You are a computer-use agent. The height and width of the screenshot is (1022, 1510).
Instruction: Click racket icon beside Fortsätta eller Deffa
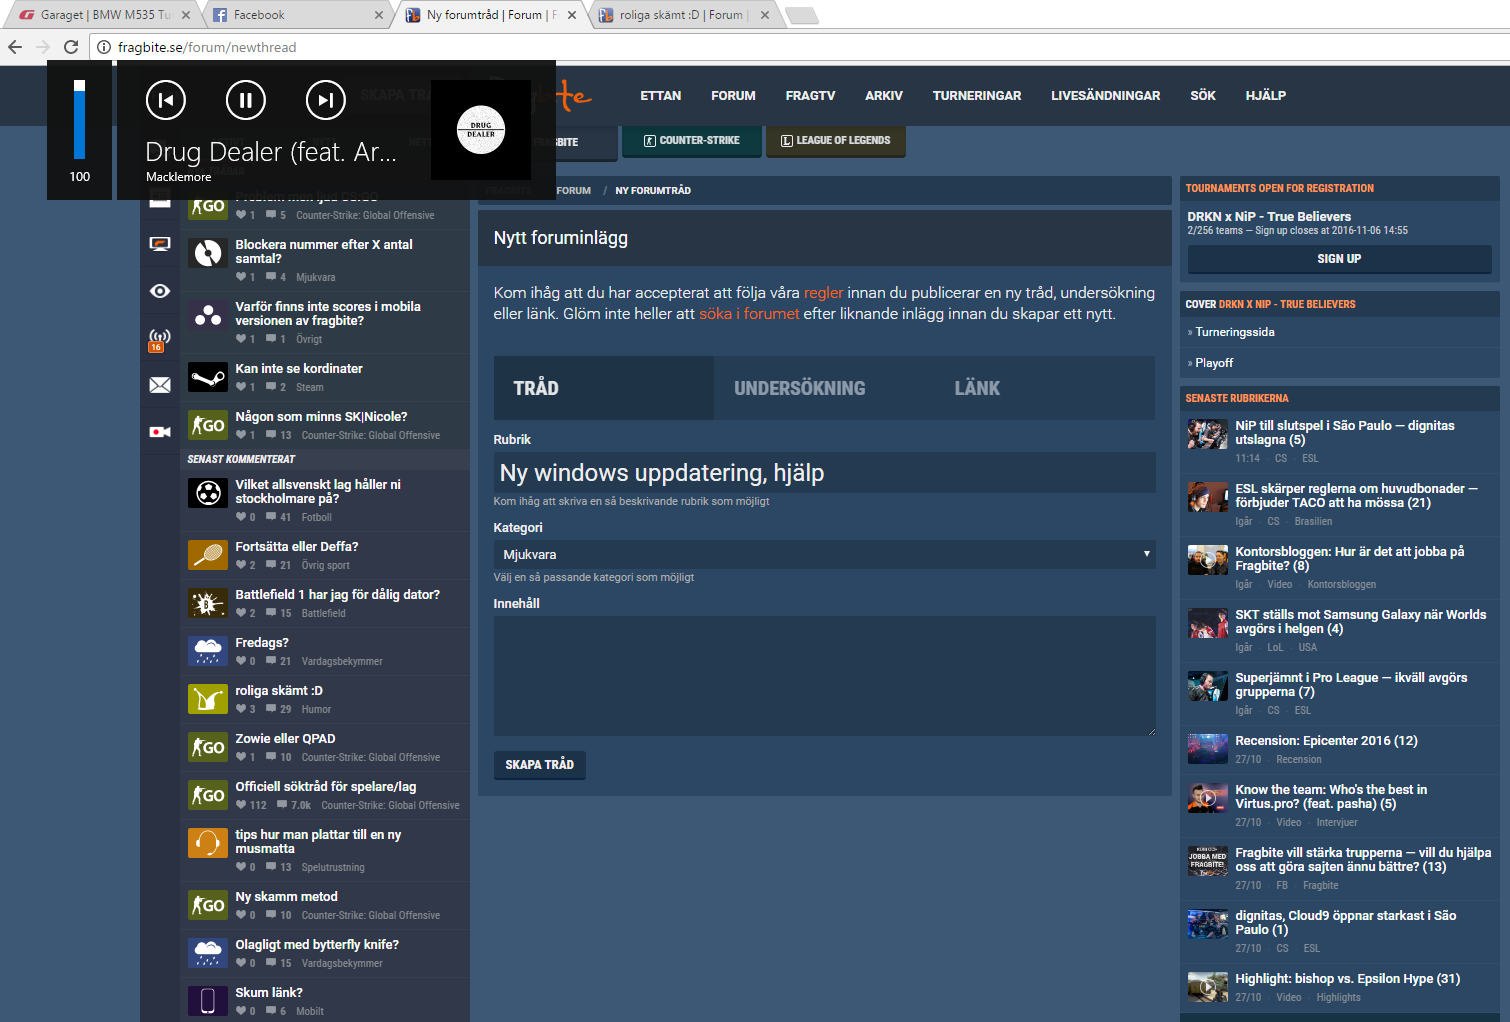coord(208,556)
